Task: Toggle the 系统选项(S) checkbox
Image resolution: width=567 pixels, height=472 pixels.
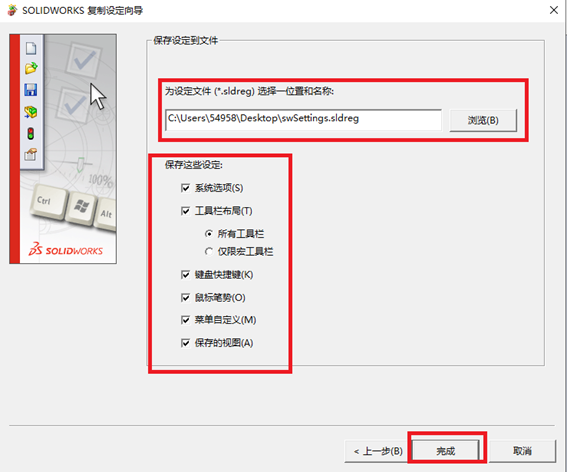Action: click(x=186, y=188)
